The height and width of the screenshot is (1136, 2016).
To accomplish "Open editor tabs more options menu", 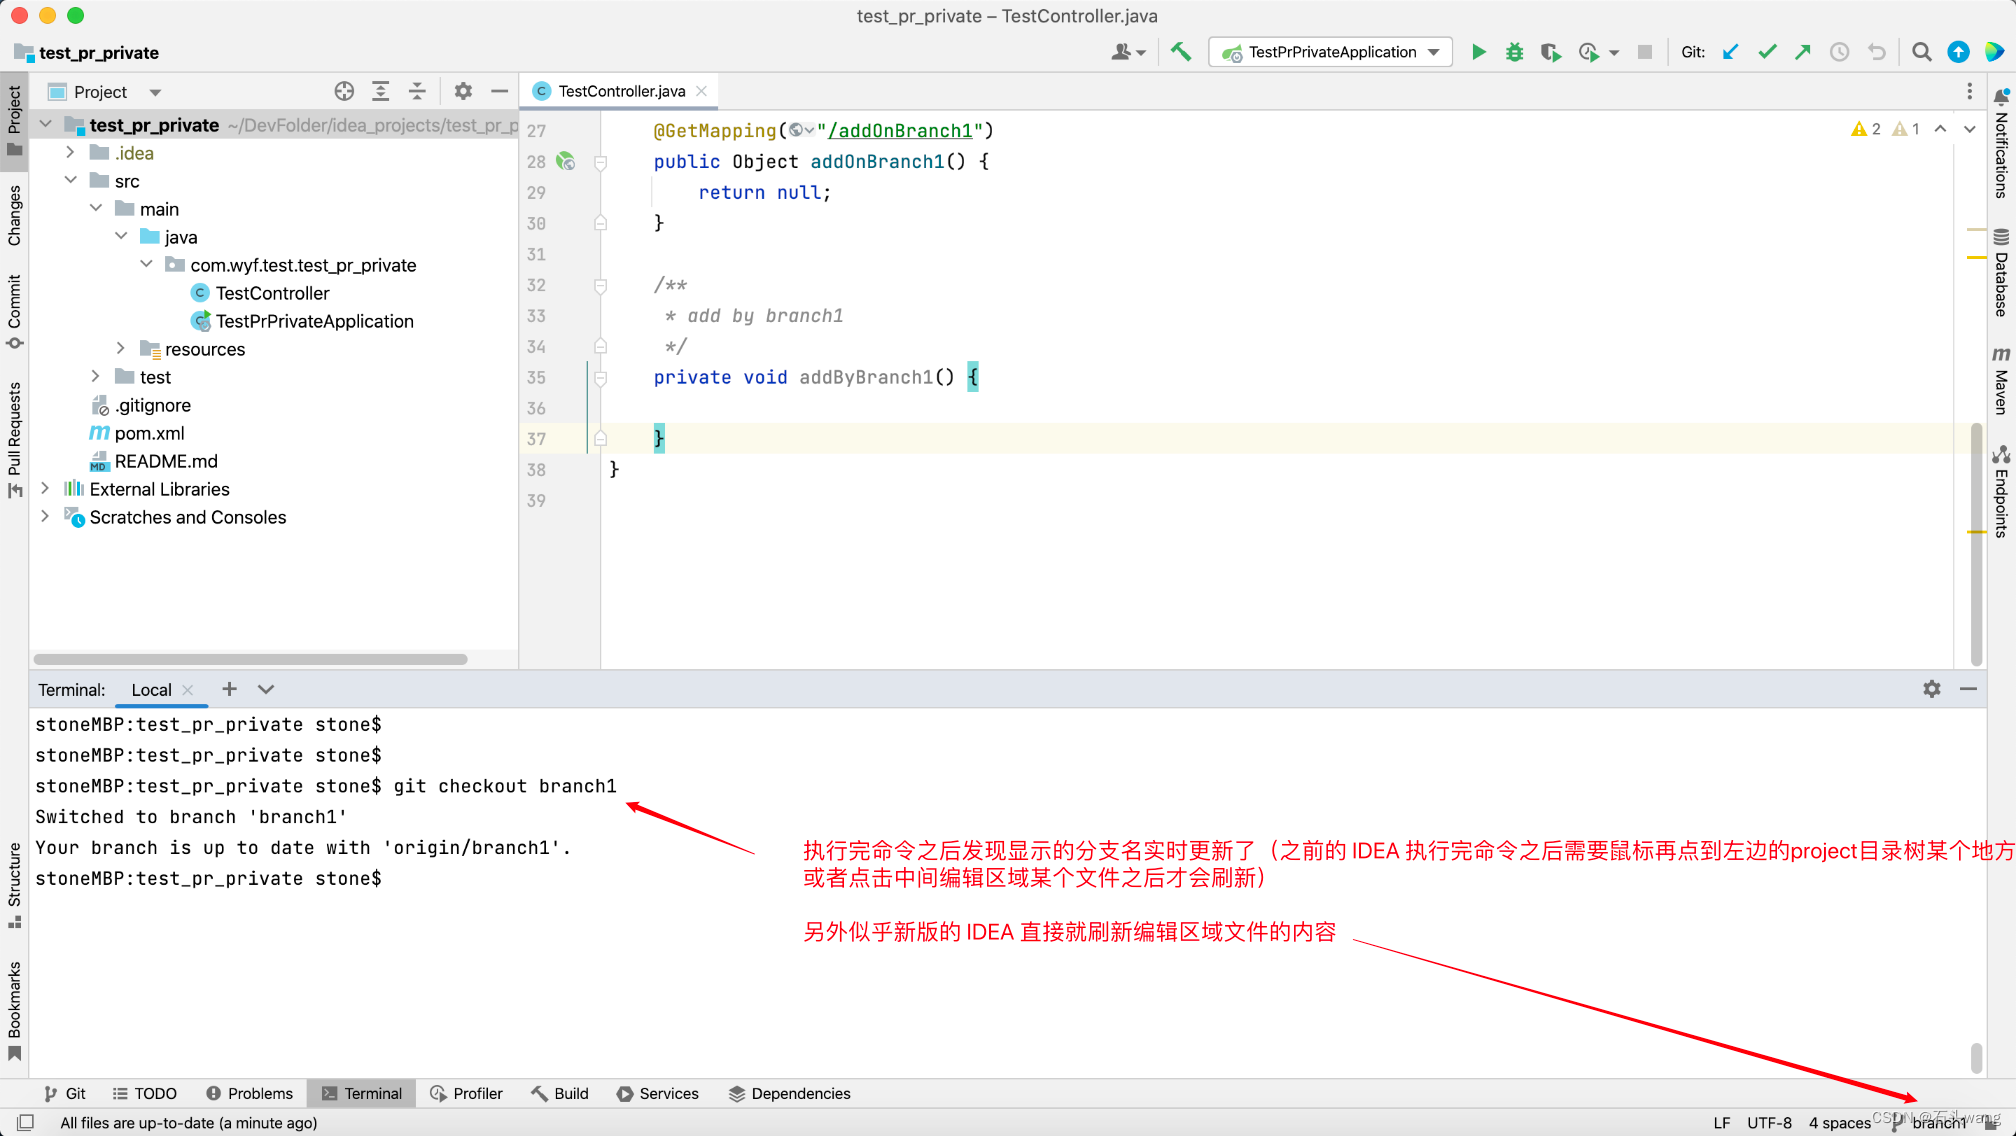I will (1970, 91).
